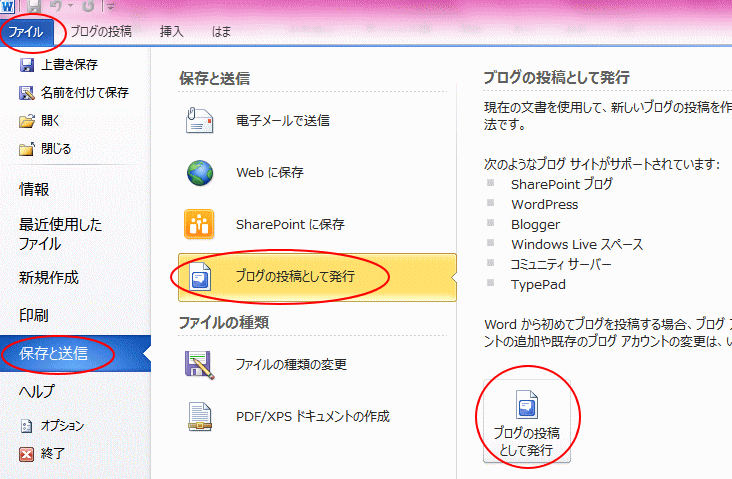
Task: Expand the Quick Access Toolbar customize dropdown
Action: (x=111, y=7)
